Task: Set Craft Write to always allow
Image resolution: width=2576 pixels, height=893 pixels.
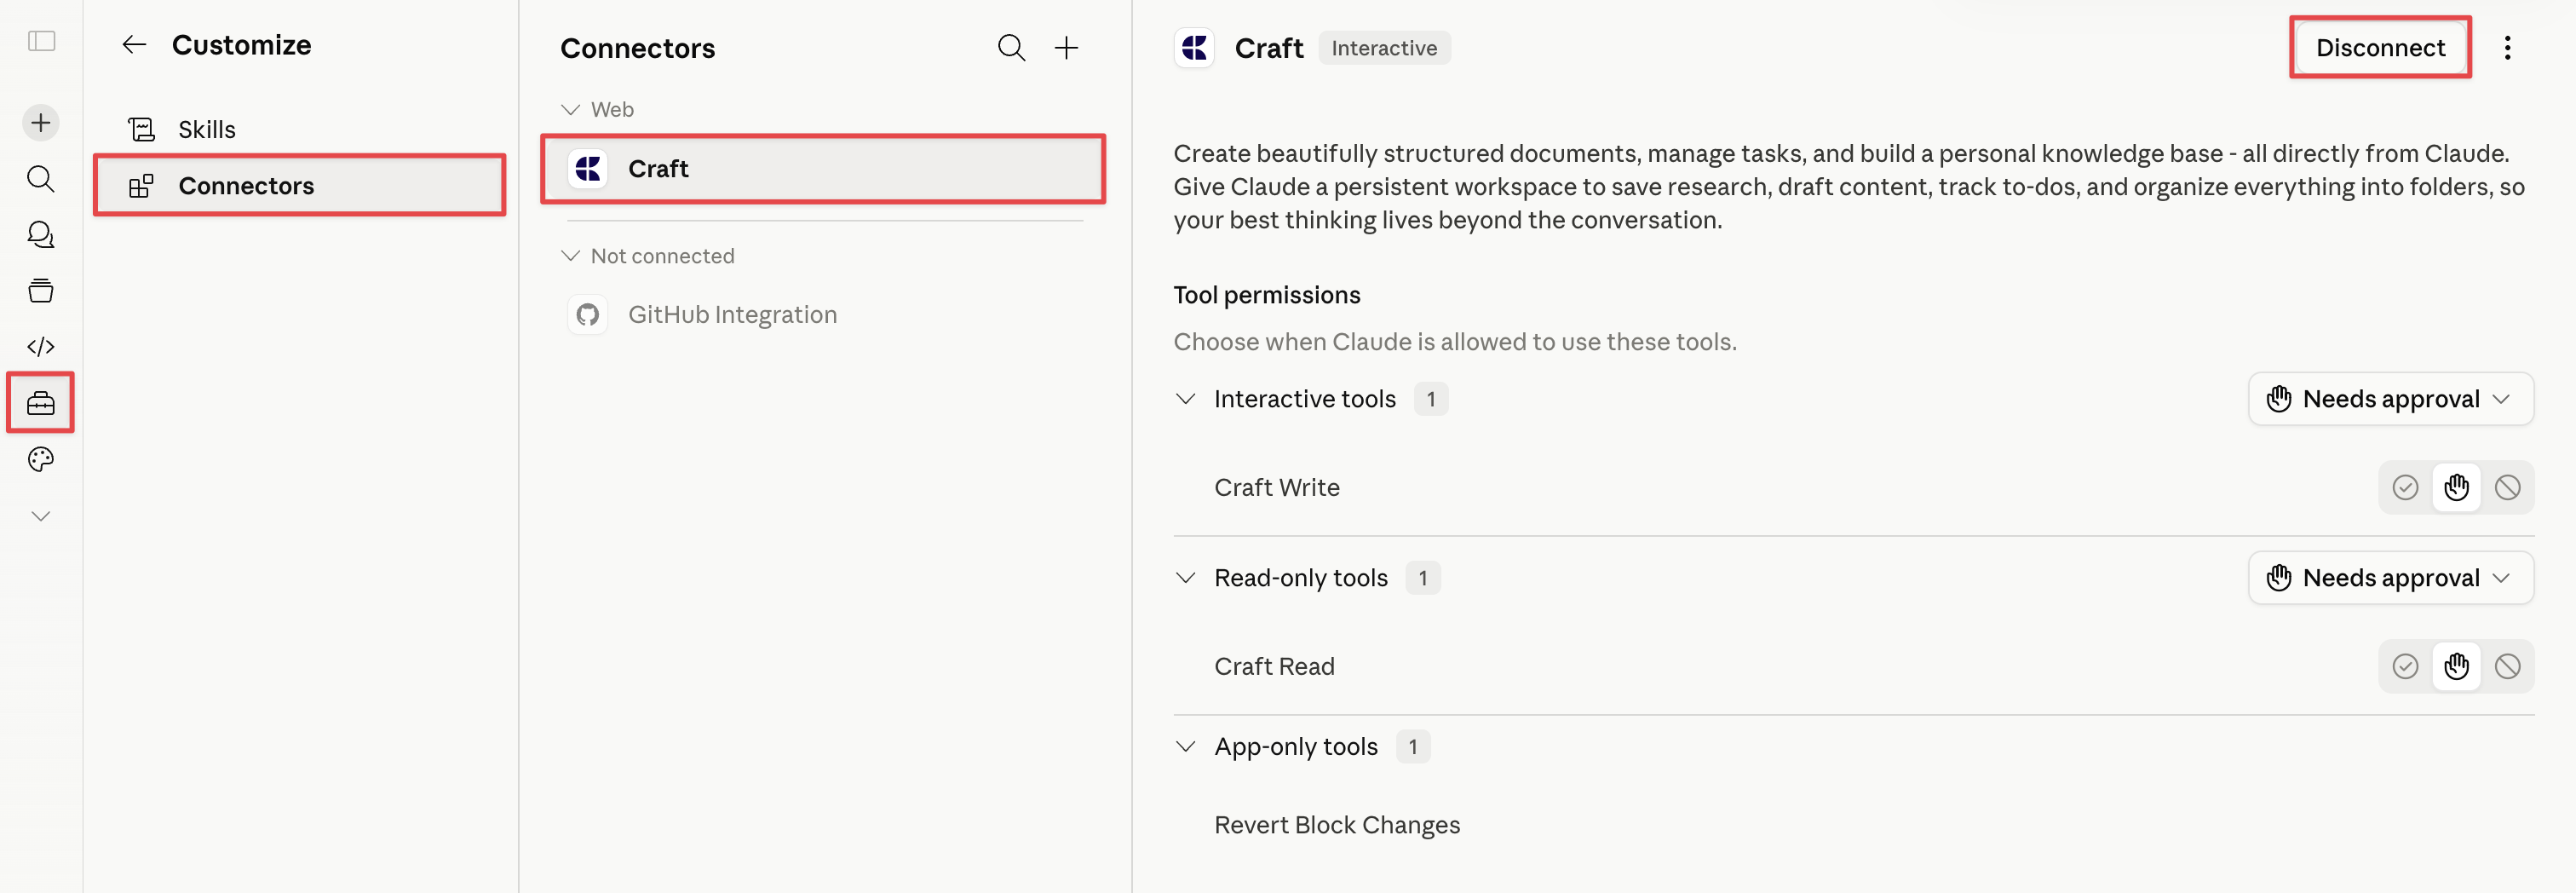Action: [2405, 487]
